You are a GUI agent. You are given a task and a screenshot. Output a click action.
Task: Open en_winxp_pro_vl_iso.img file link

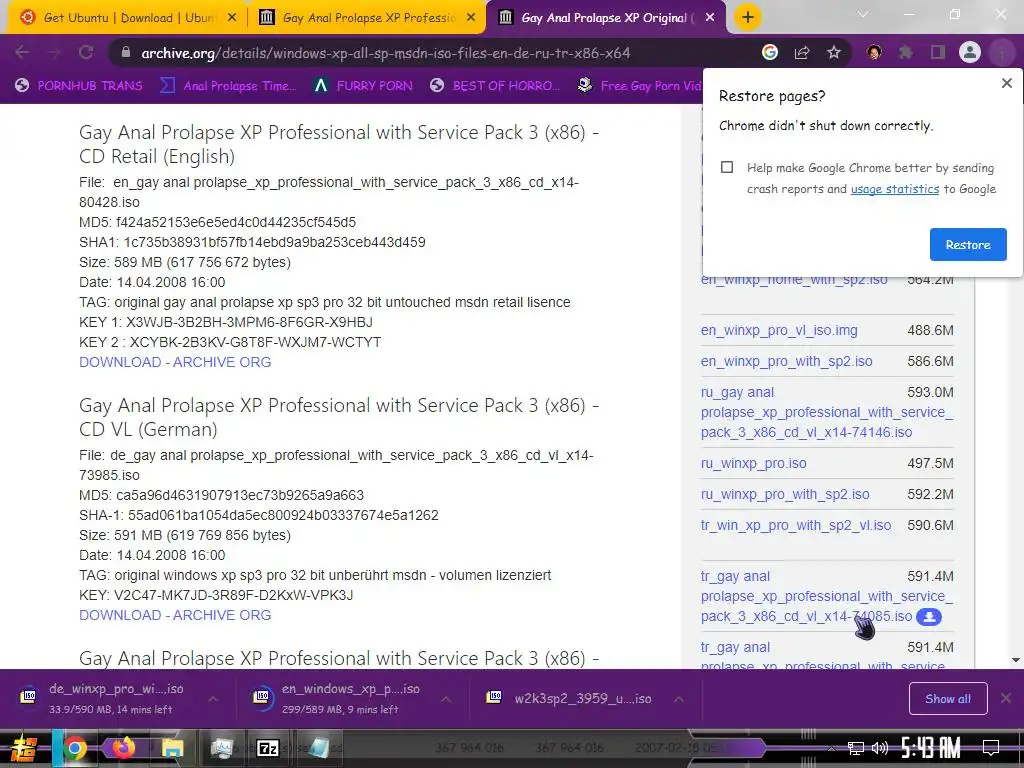pos(779,330)
